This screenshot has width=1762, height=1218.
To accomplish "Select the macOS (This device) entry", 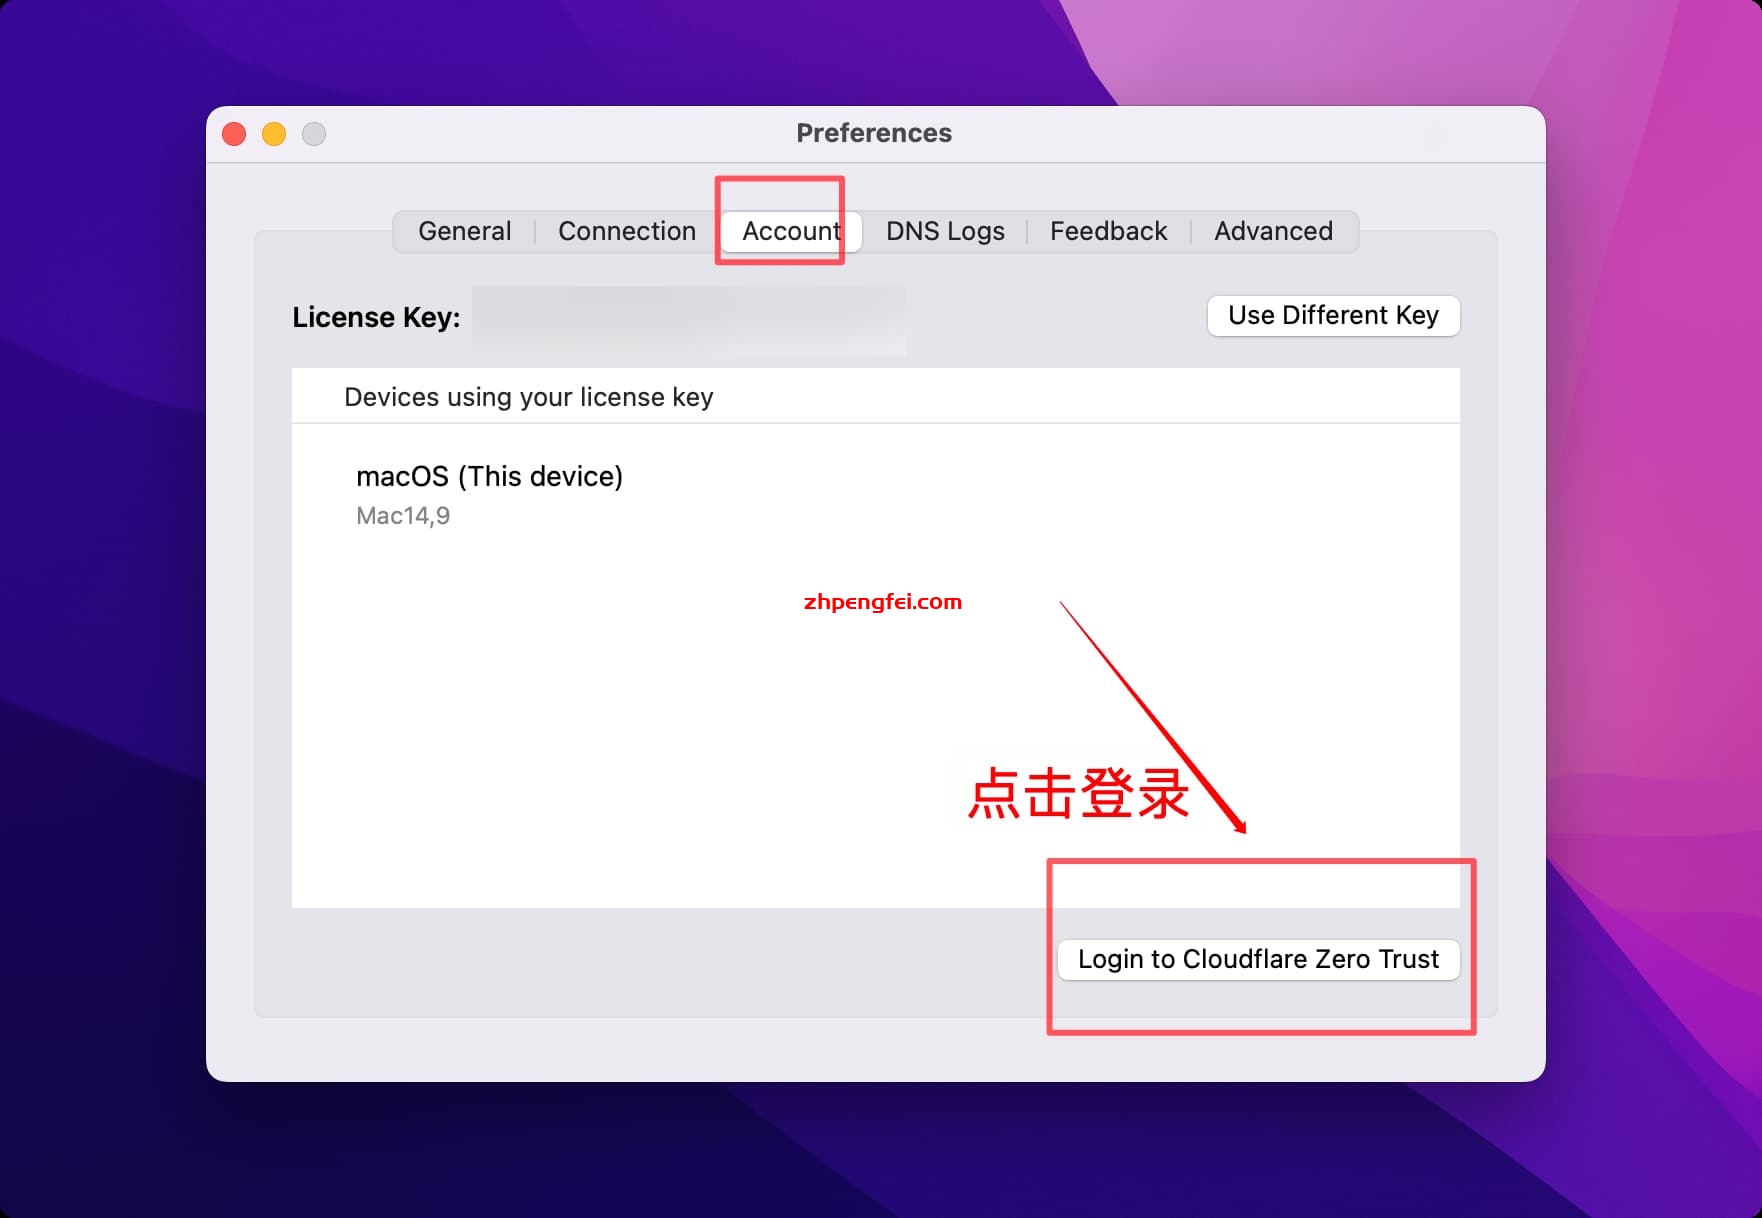I will point(489,476).
